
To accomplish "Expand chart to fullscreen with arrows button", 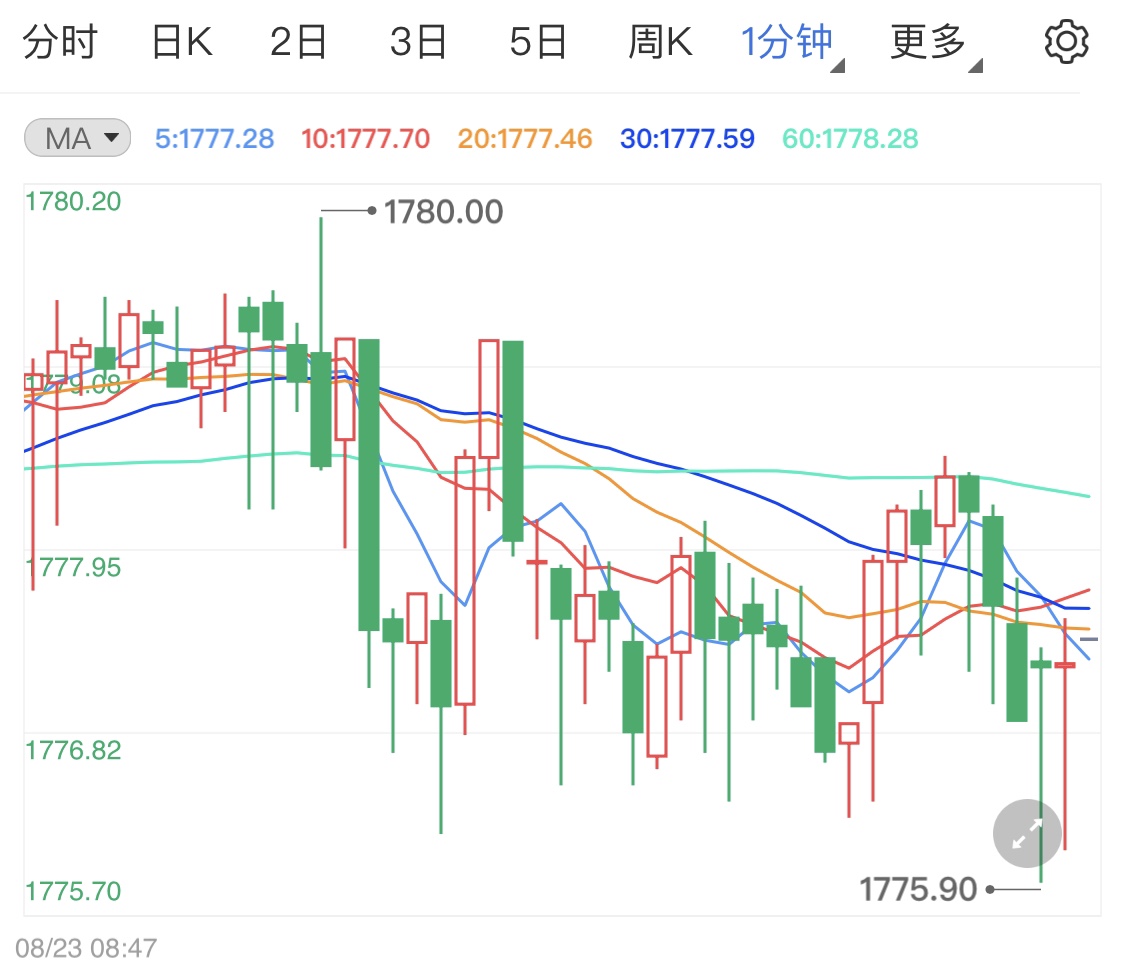I will point(1027,833).
